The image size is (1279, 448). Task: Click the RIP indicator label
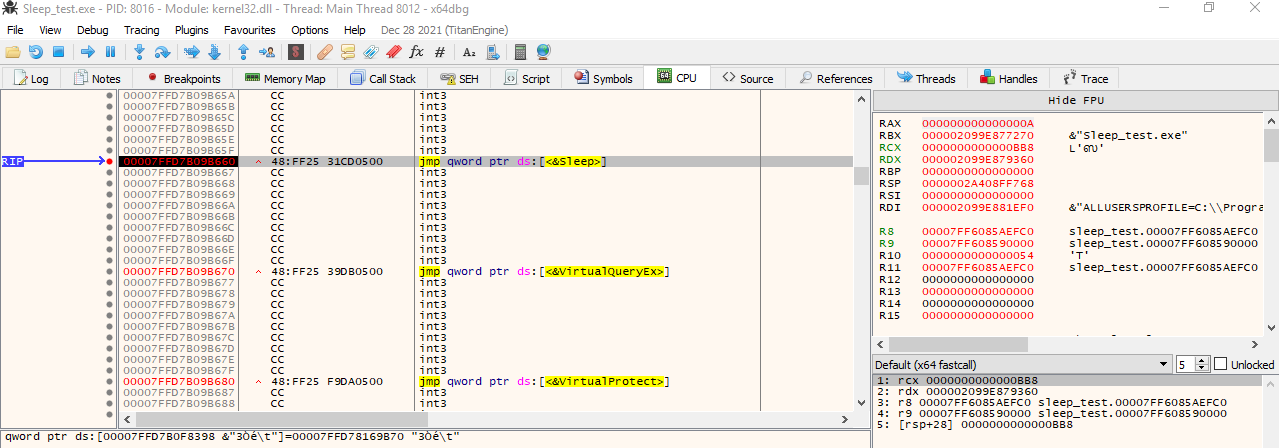pos(12,161)
